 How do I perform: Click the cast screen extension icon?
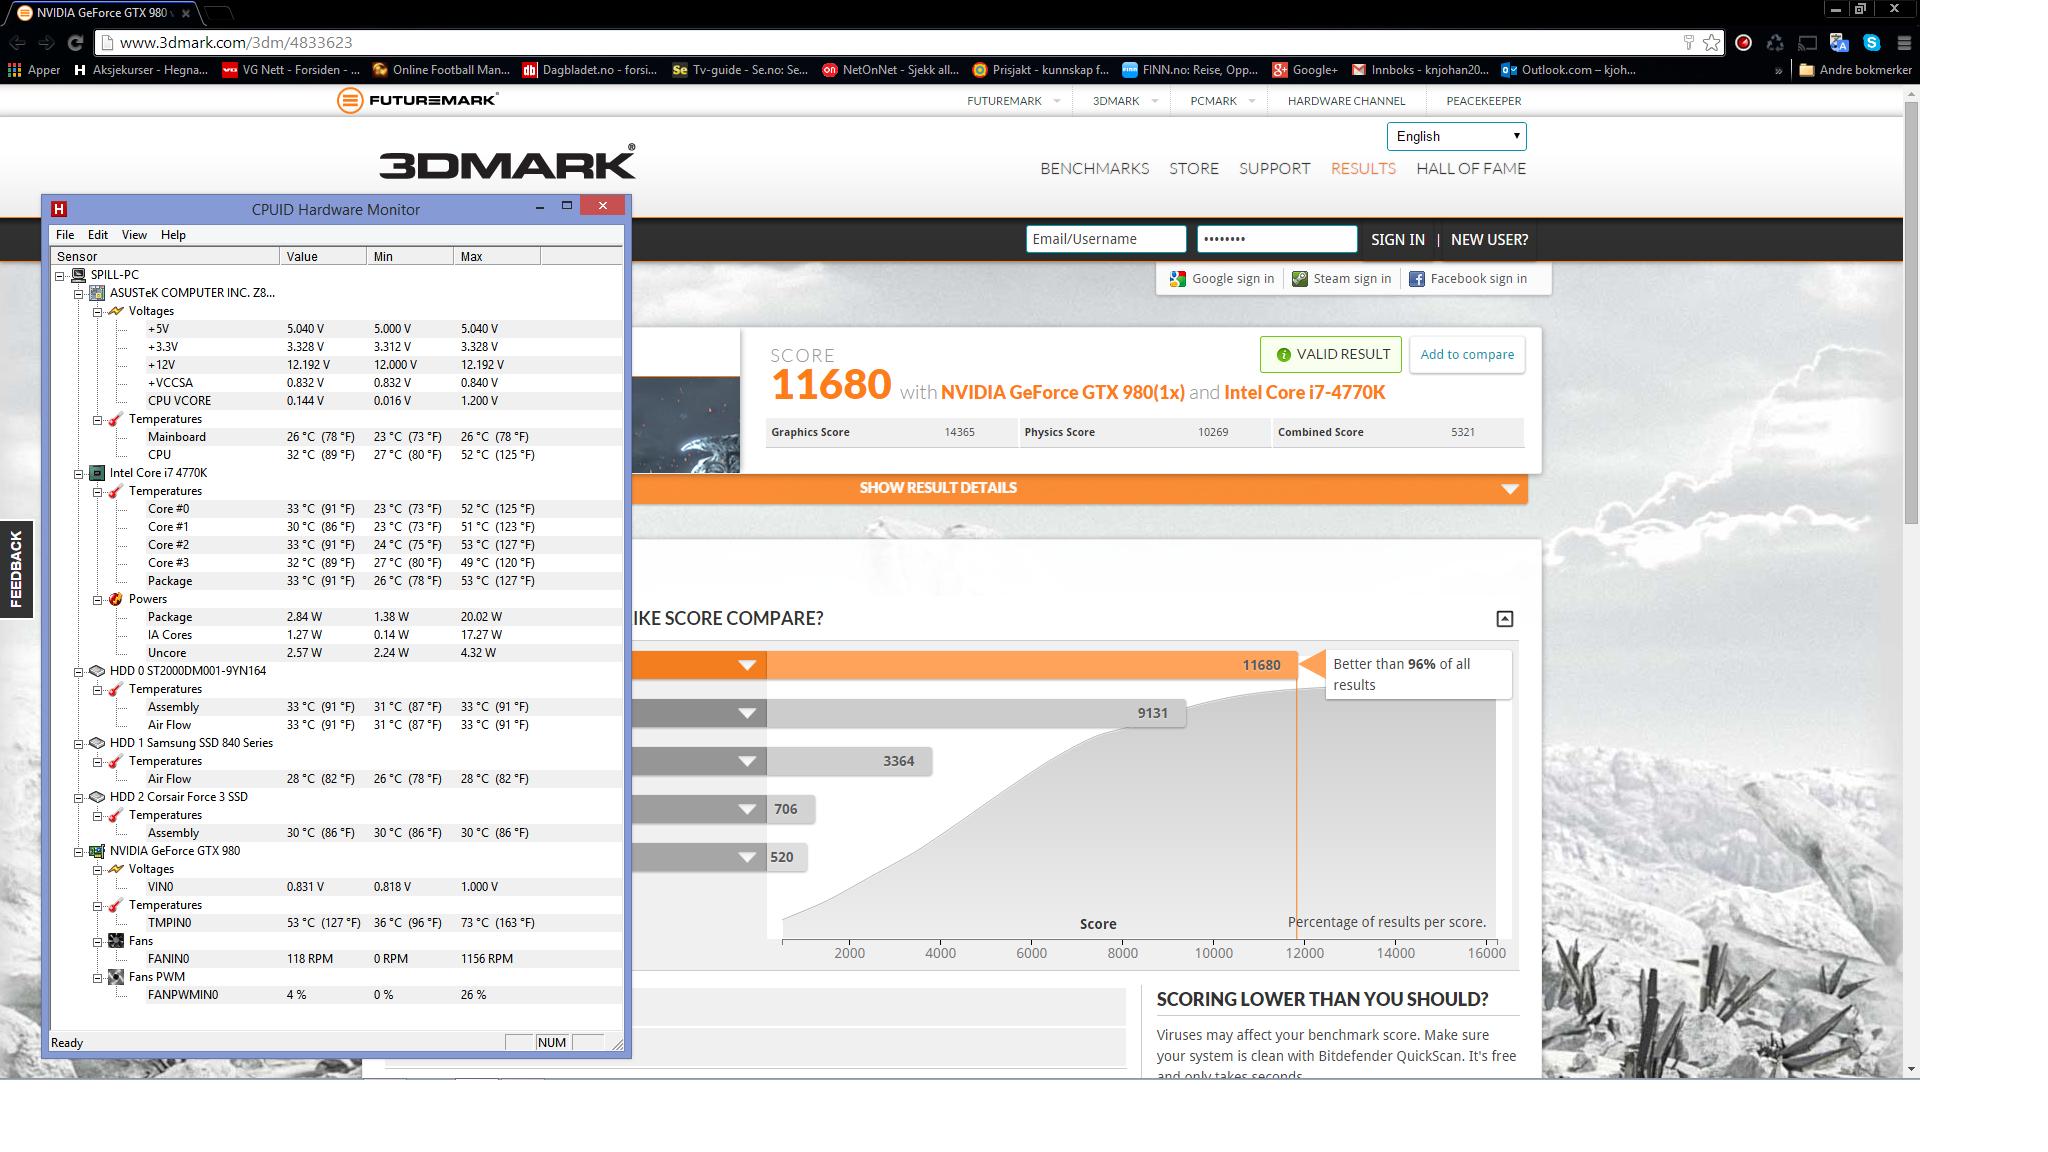[1807, 43]
